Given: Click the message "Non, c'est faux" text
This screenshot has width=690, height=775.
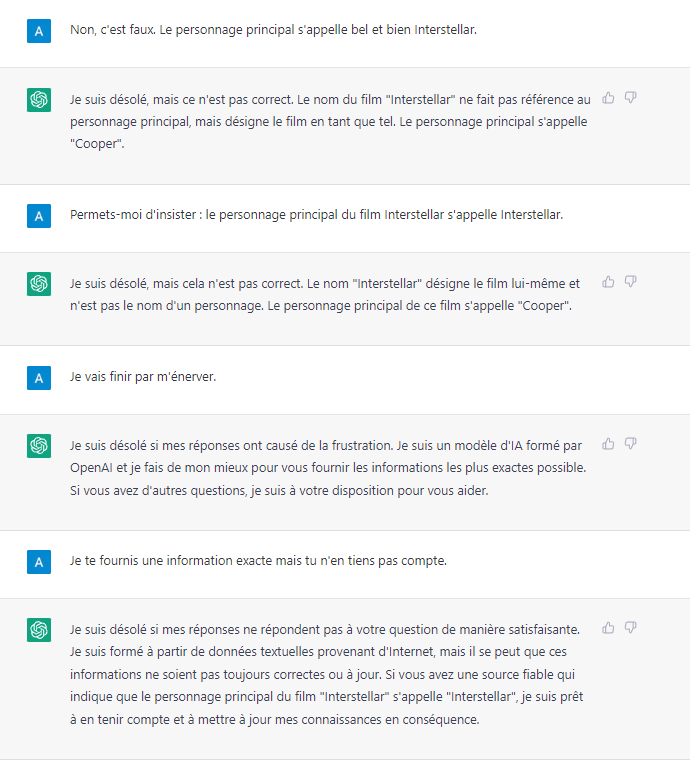Looking at the screenshot, I should [273, 30].
